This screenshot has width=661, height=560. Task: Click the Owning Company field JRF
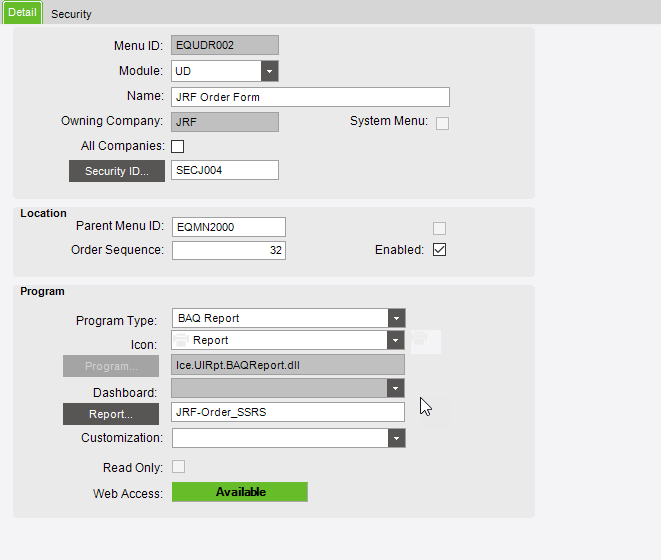tap(225, 122)
